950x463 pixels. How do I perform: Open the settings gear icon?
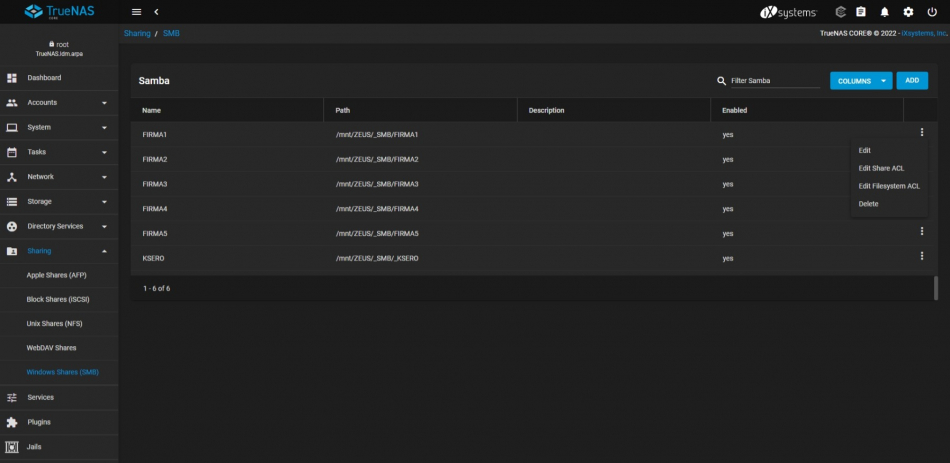(908, 12)
